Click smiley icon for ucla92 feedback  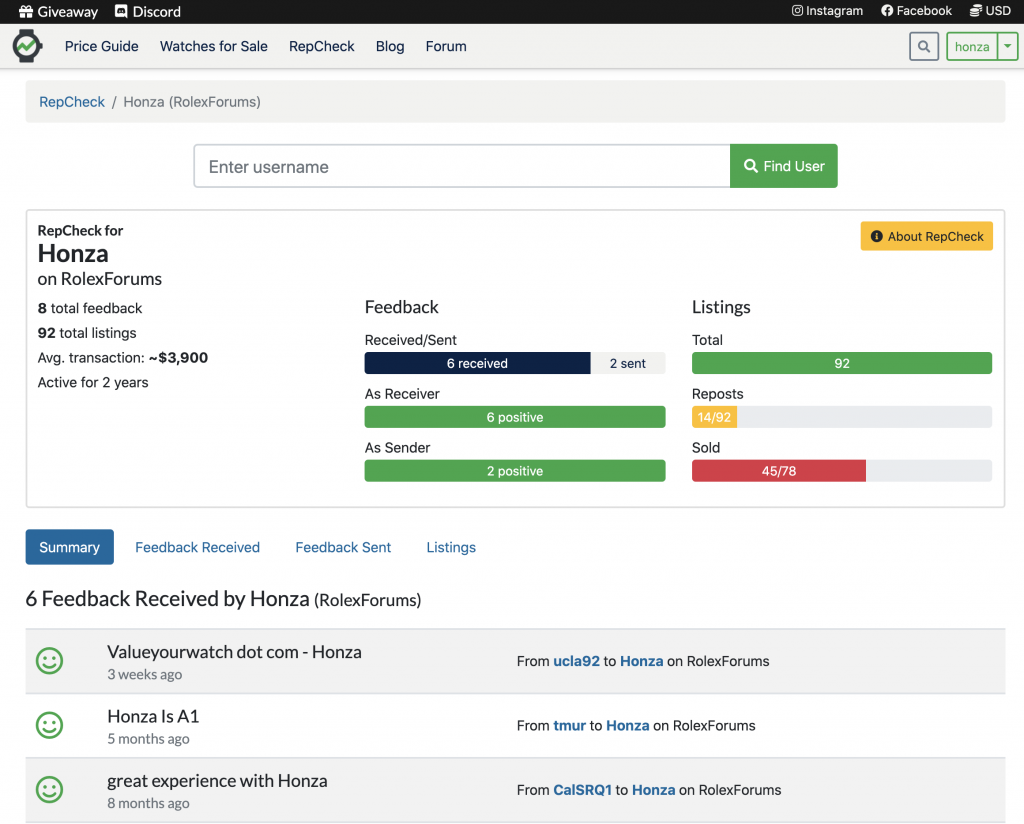(50, 661)
